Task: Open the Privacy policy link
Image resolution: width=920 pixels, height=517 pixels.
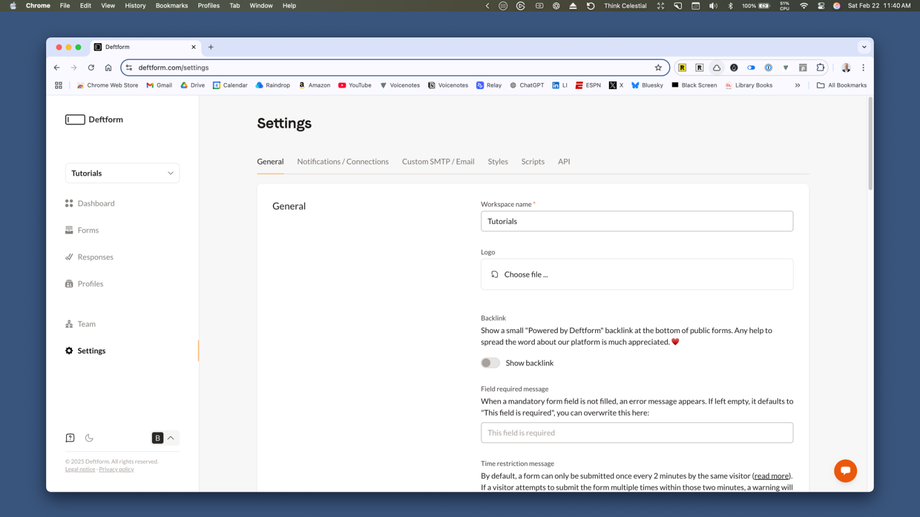Action: (116, 469)
